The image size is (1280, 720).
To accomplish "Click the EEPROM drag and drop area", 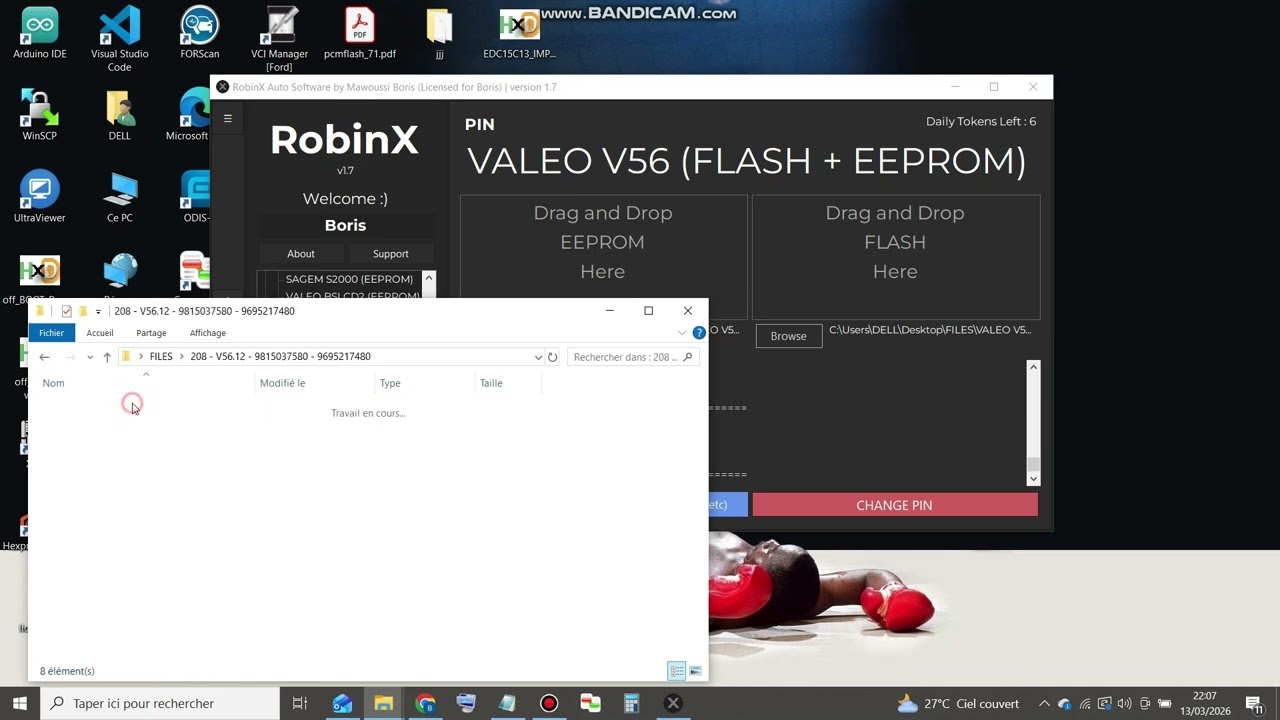I will point(603,257).
